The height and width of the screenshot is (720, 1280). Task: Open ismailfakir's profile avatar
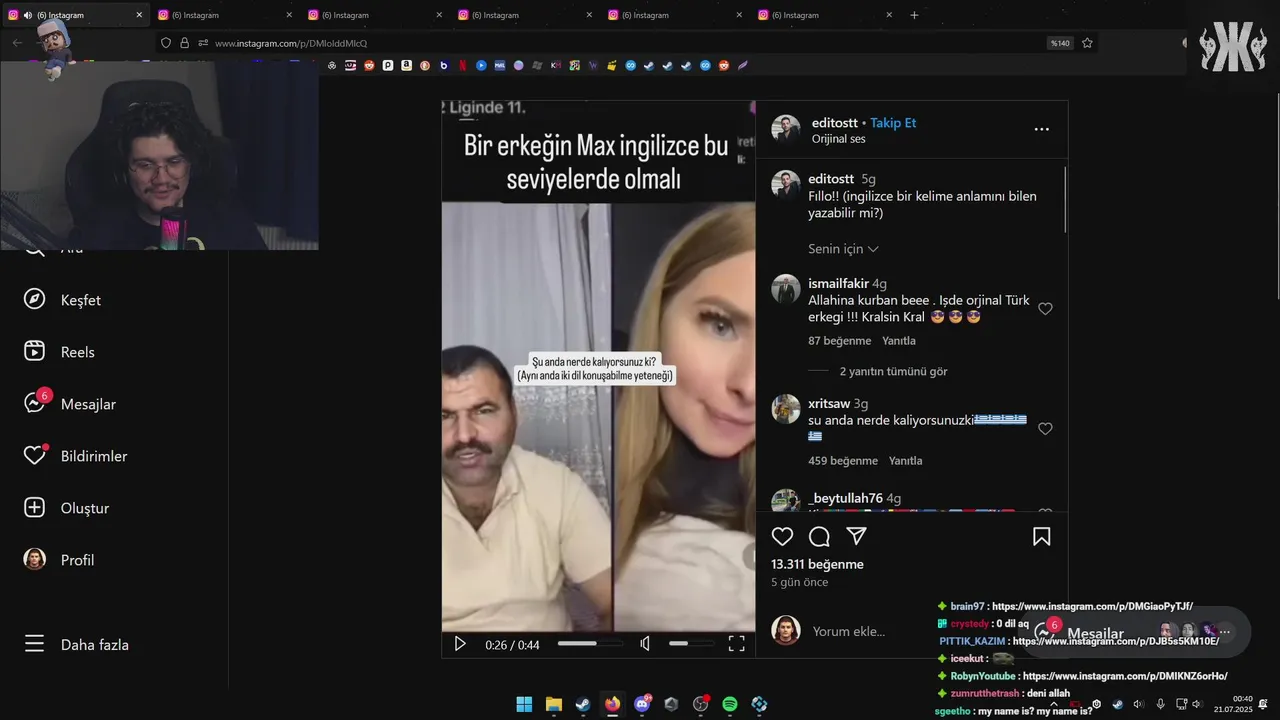(x=786, y=289)
